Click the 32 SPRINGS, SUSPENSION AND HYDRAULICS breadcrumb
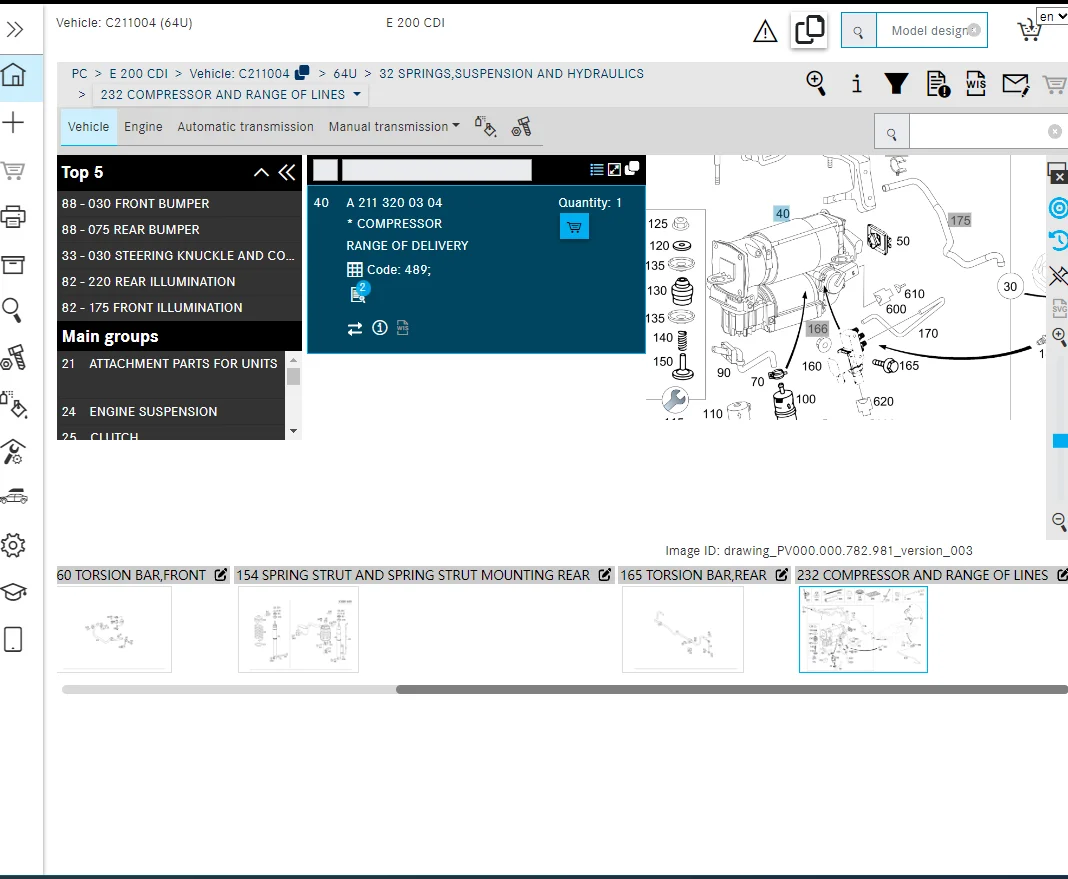Screen dimensions: 1068x879 coord(511,74)
